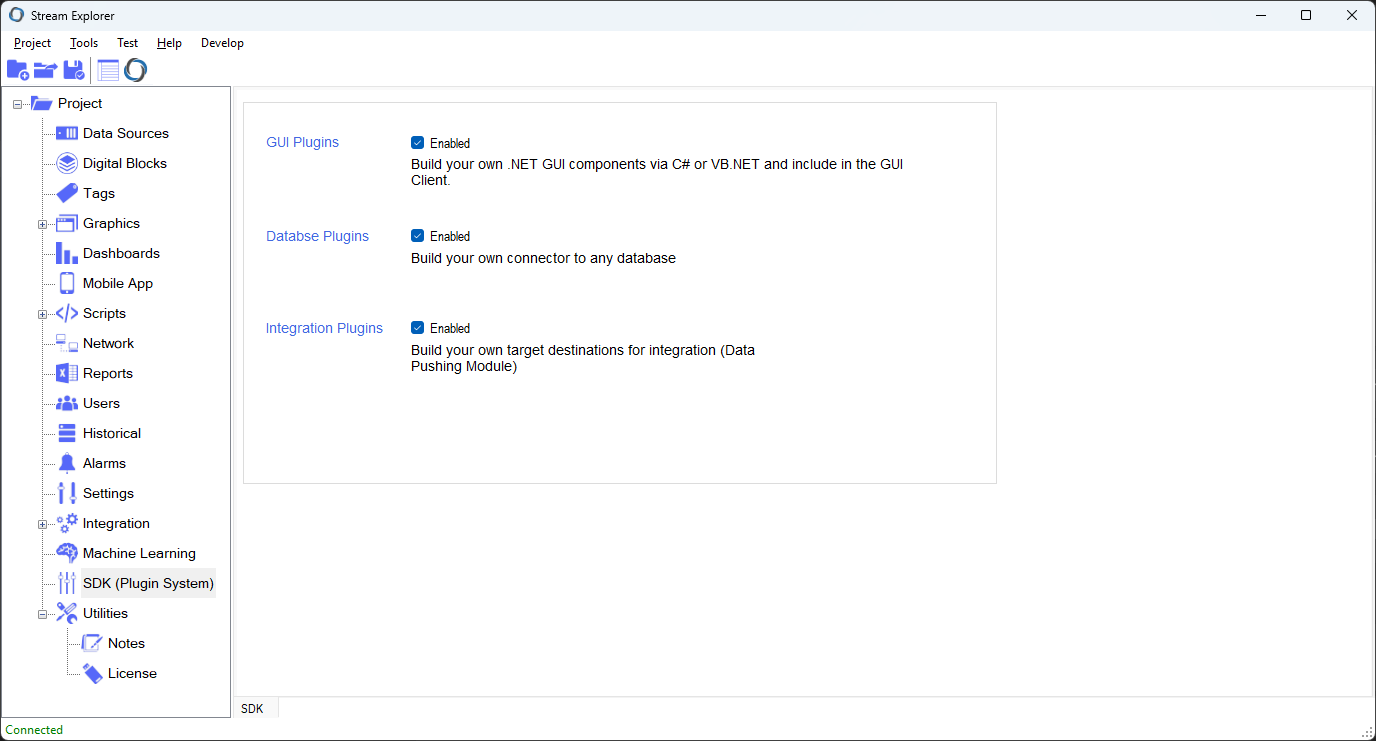Click the Mobile App phone icon

(x=67, y=283)
